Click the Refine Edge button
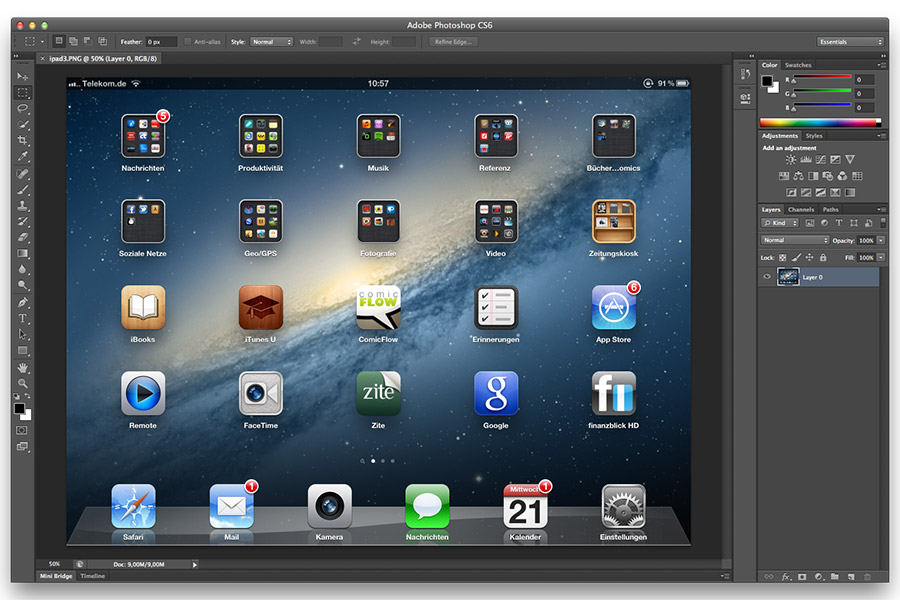This screenshot has height=600, width=900. (x=453, y=42)
